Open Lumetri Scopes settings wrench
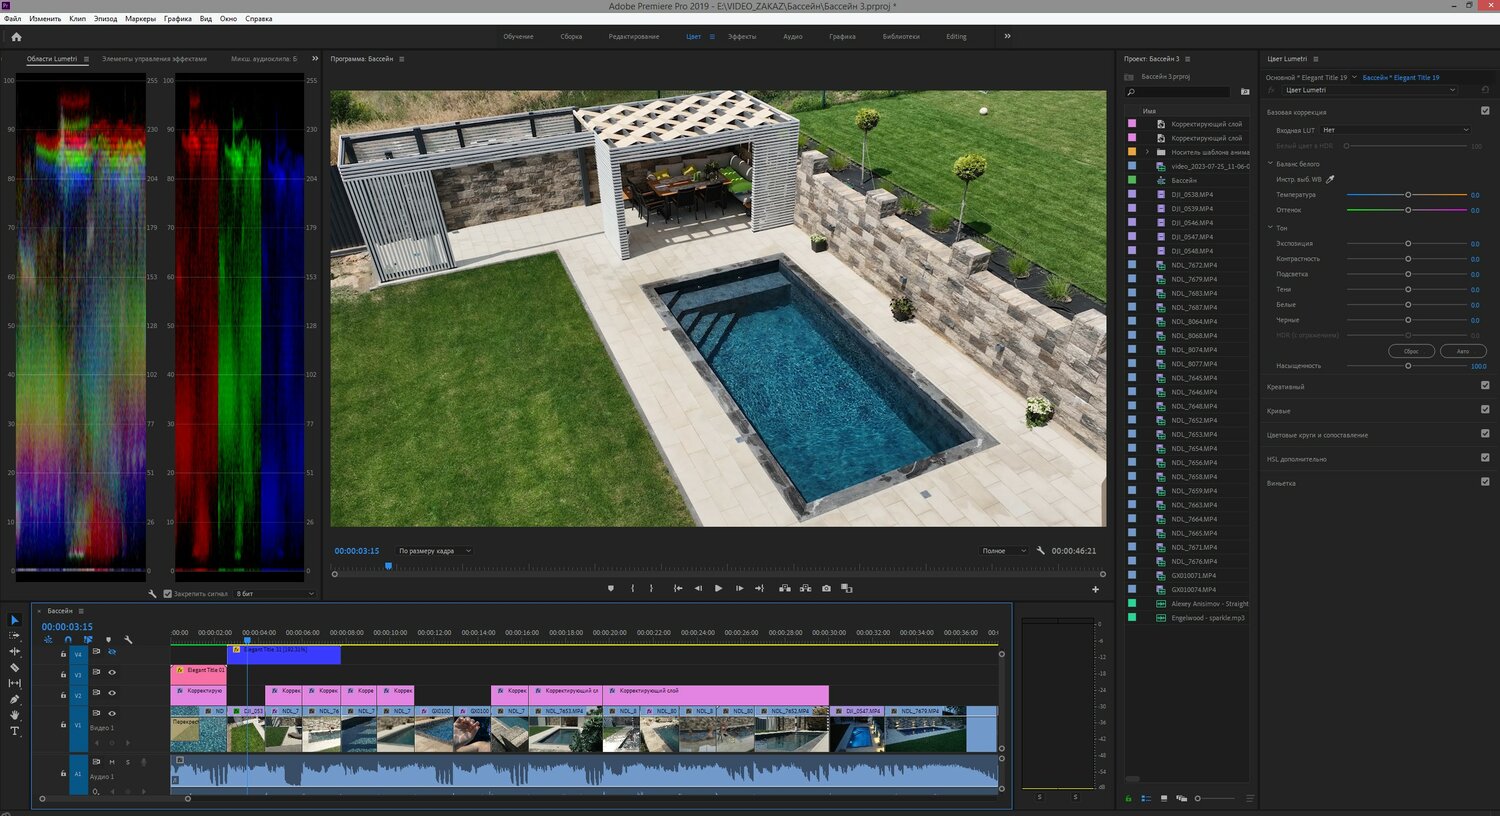Image resolution: width=1500 pixels, height=816 pixels. pos(153,593)
